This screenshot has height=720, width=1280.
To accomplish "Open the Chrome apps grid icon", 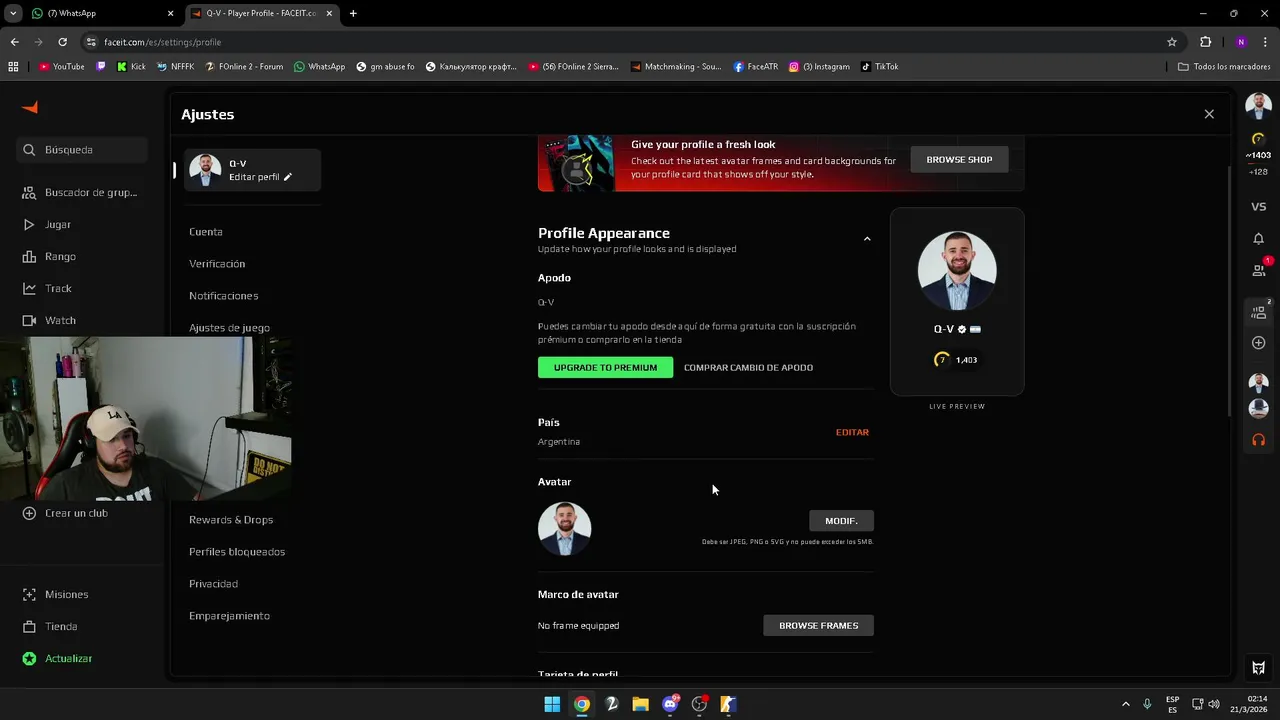I will [13, 67].
